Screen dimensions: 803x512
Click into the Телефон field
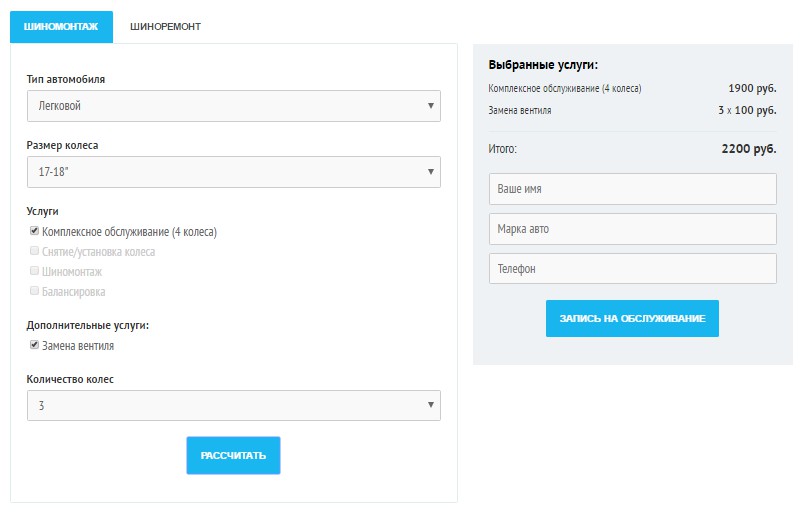click(x=632, y=268)
